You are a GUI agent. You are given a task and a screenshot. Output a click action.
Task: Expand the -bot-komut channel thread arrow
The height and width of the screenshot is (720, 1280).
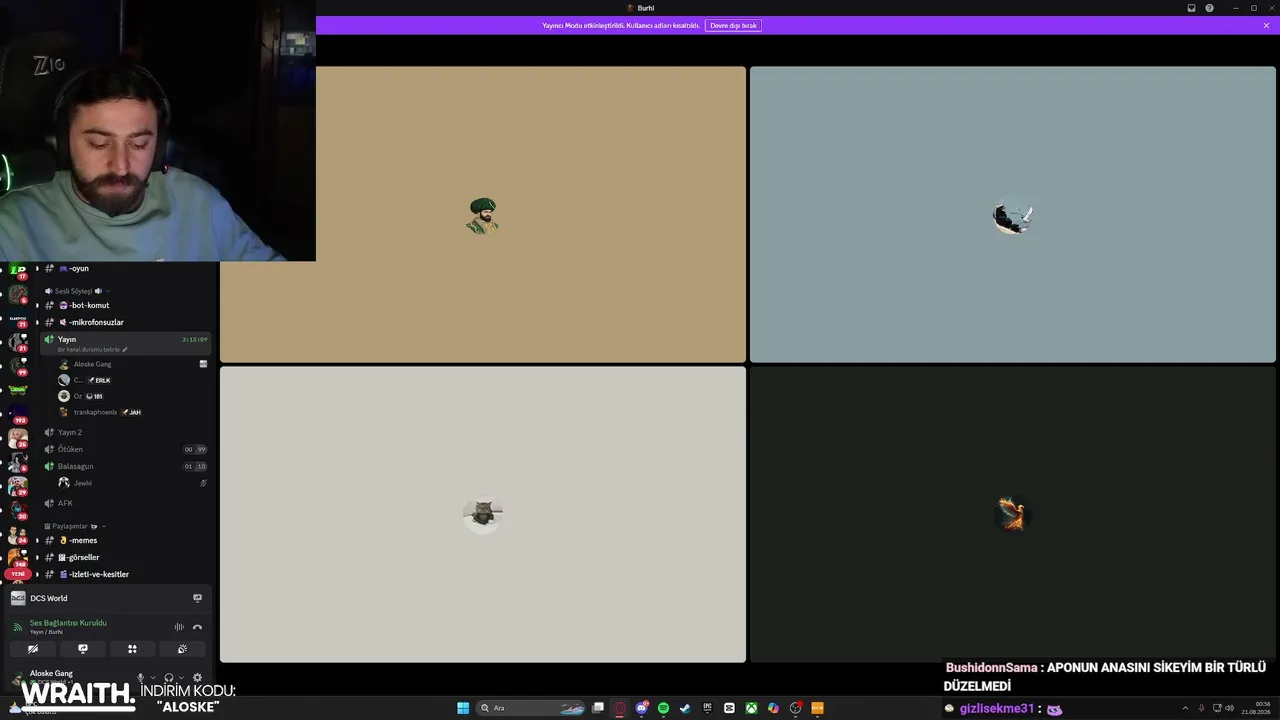(x=37, y=305)
